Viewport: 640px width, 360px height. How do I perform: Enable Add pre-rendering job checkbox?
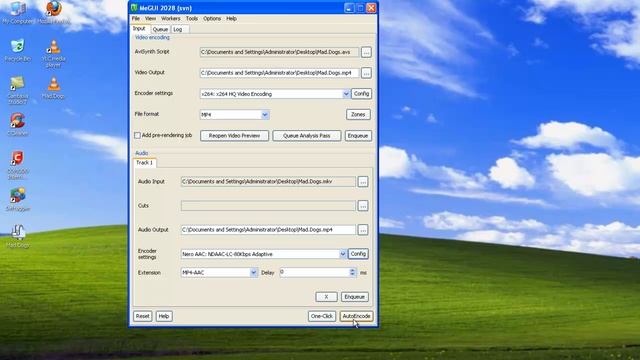click(138, 136)
